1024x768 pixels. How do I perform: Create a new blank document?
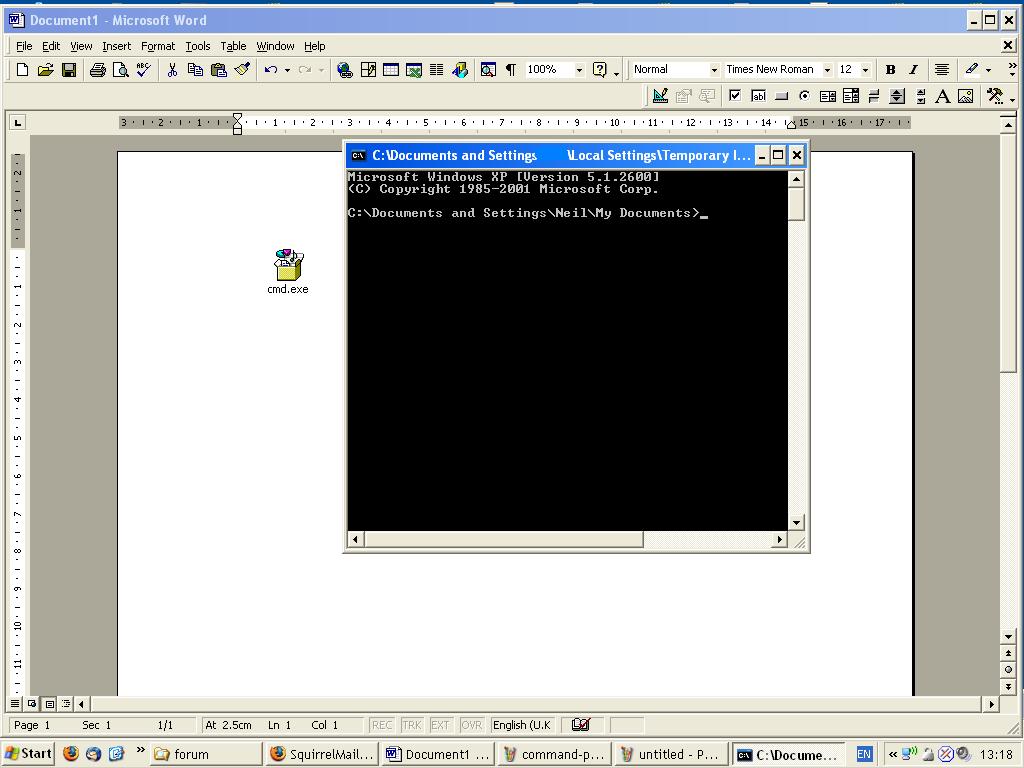point(21,69)
